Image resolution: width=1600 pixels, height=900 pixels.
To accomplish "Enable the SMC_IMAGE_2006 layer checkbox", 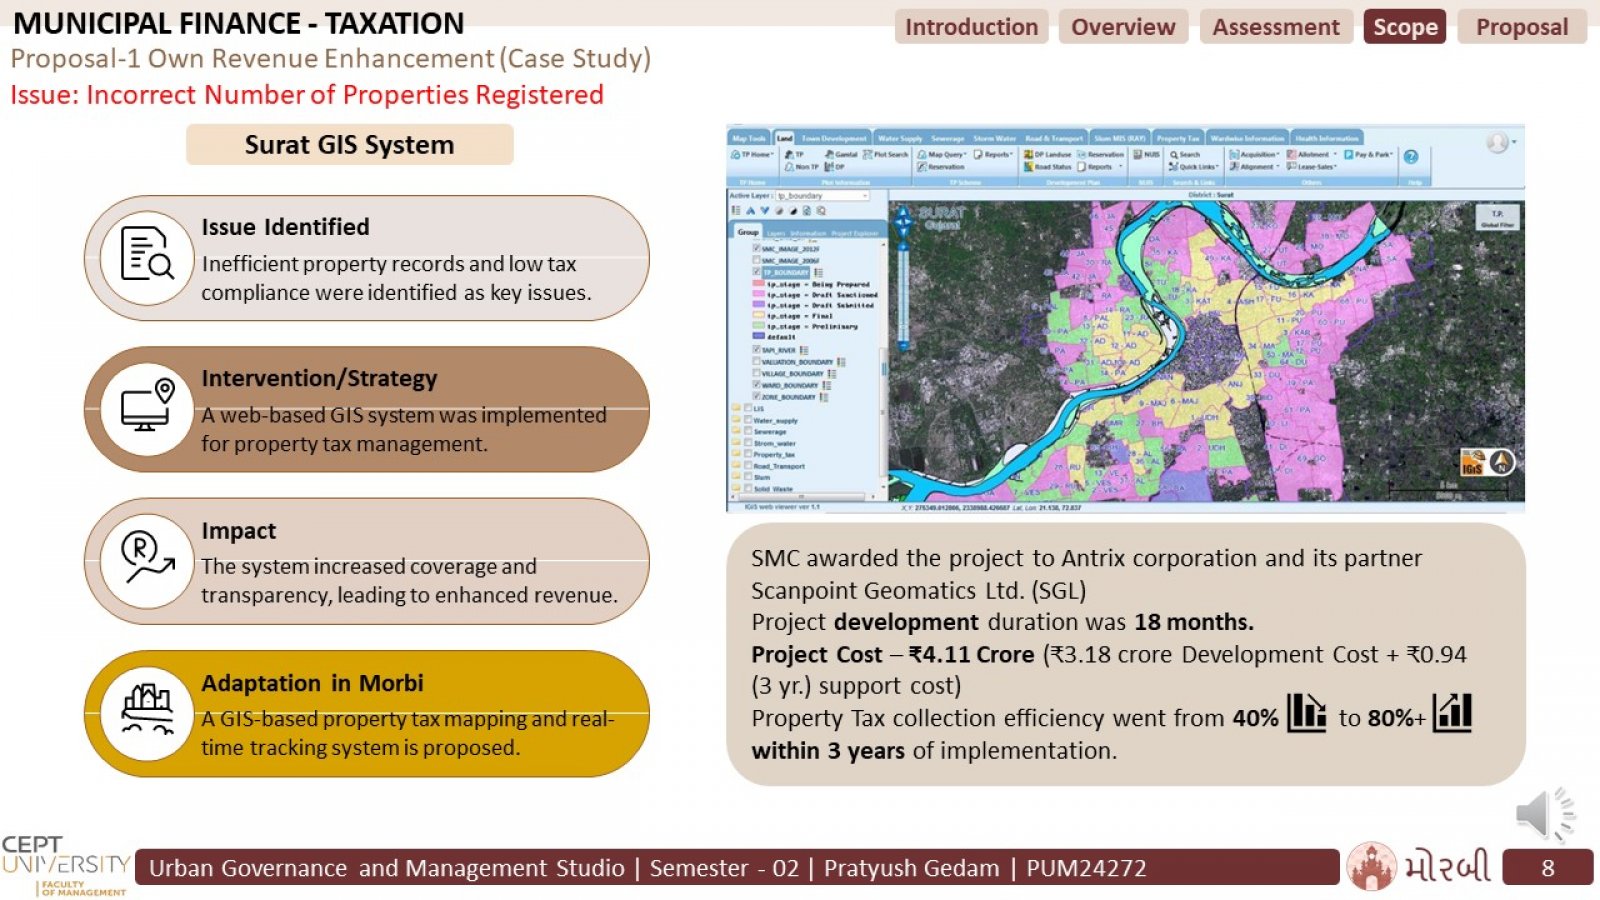I will (x=756, y=260).
